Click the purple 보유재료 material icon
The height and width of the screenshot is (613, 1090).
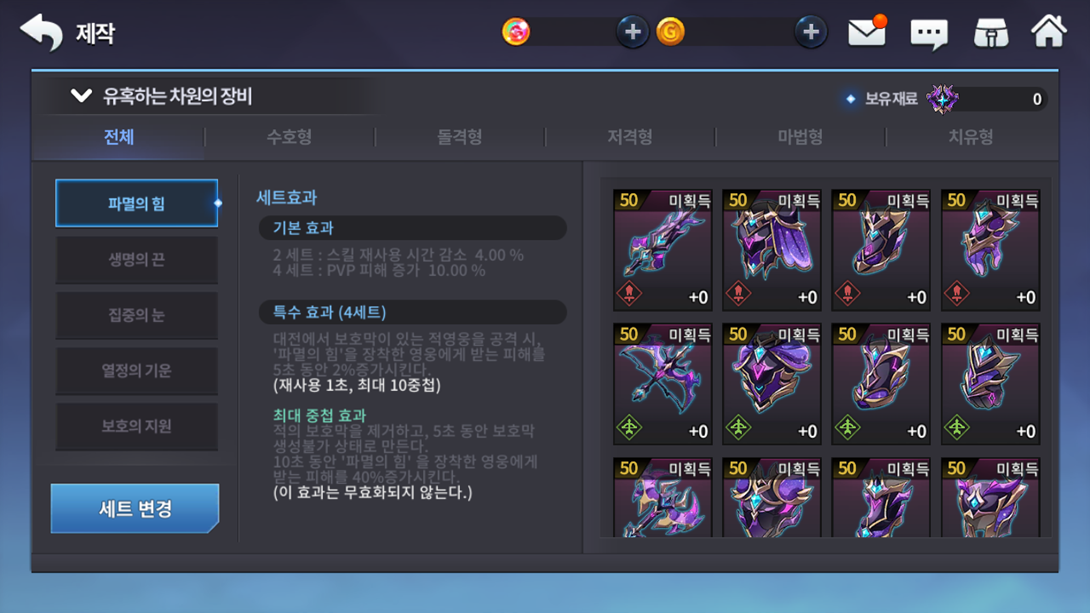pos(943,99)
